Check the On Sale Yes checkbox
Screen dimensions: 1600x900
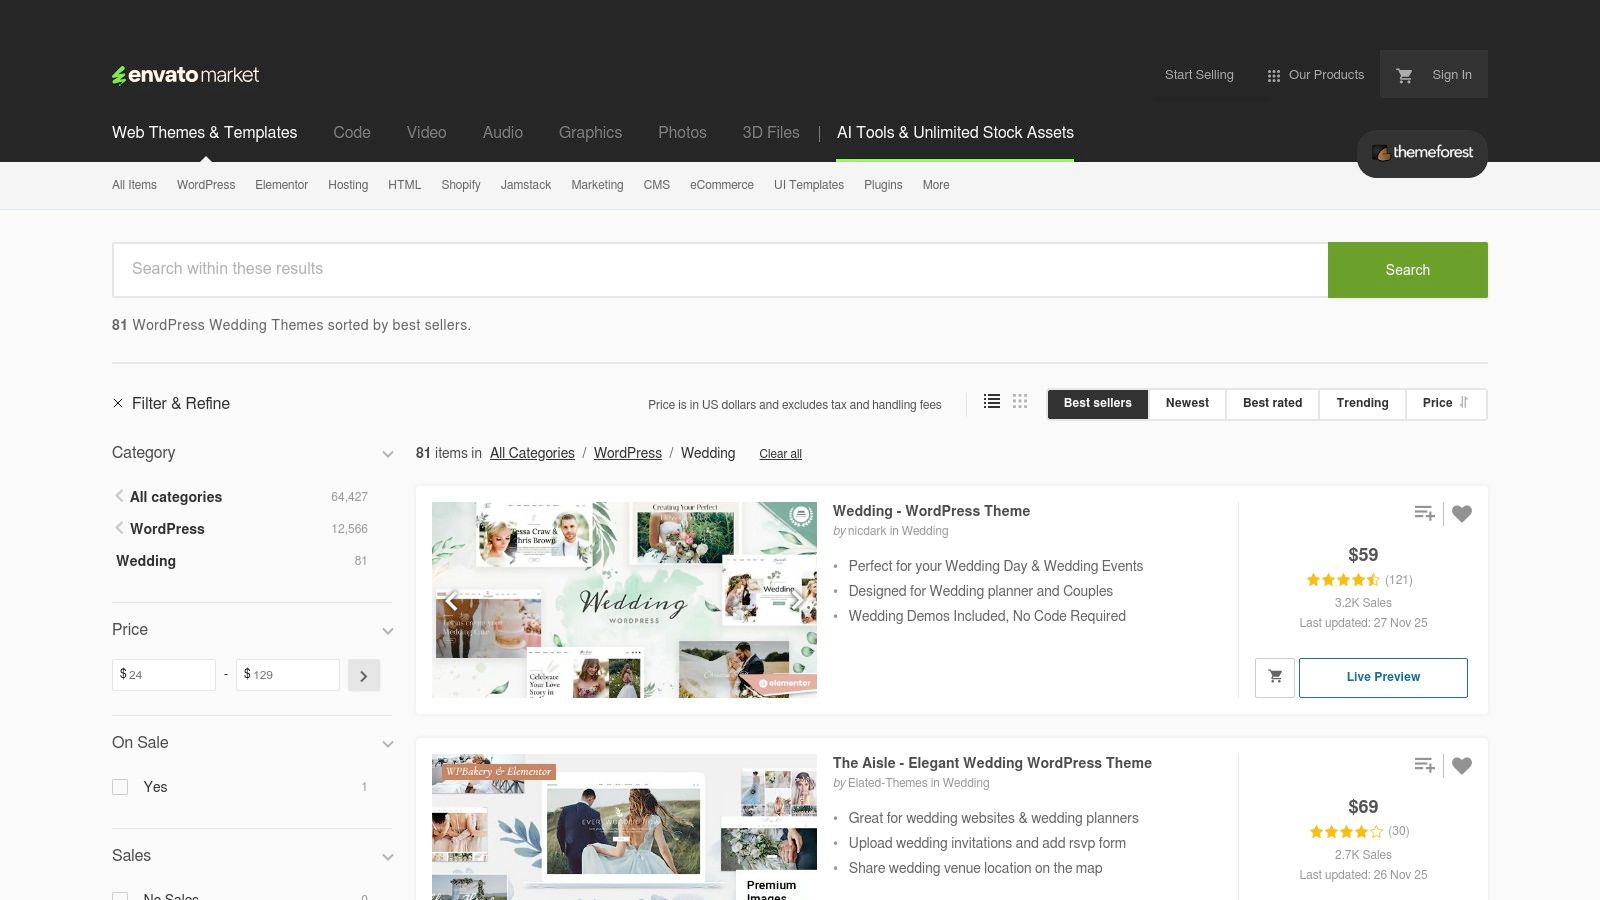pos(120,787)
